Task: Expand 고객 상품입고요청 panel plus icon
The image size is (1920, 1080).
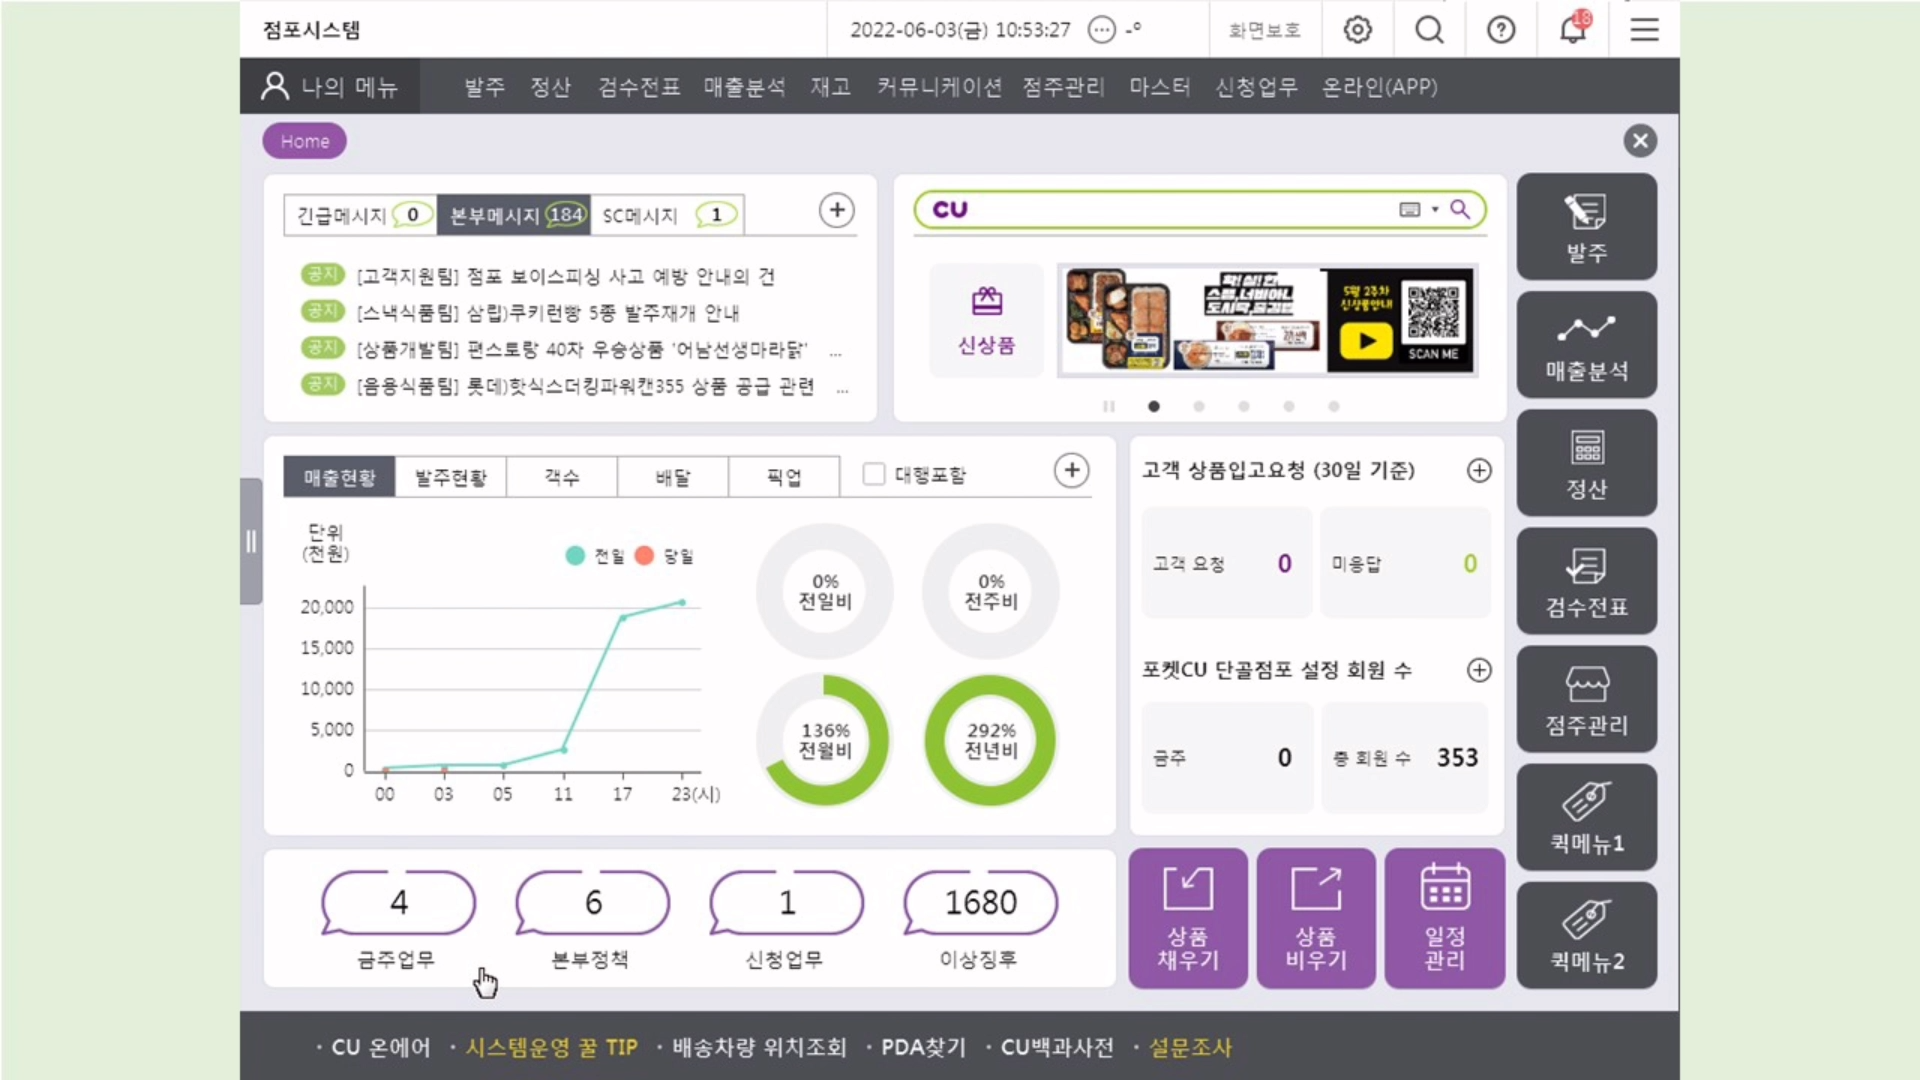Action: (x=1479, y=470)
